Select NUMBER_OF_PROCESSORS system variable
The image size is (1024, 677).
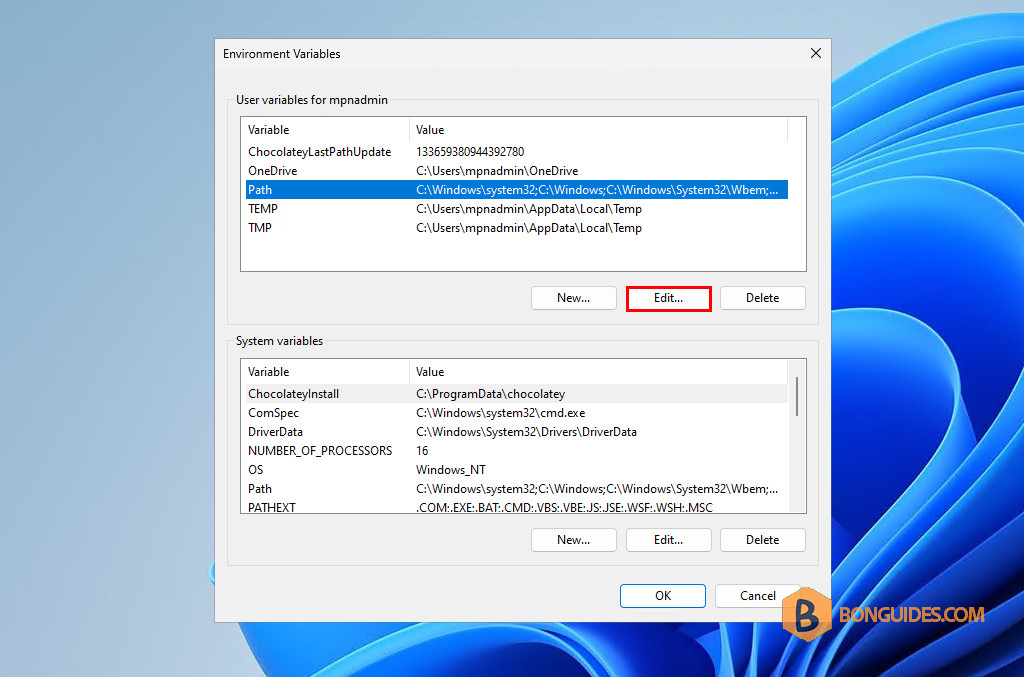(517, 450)
